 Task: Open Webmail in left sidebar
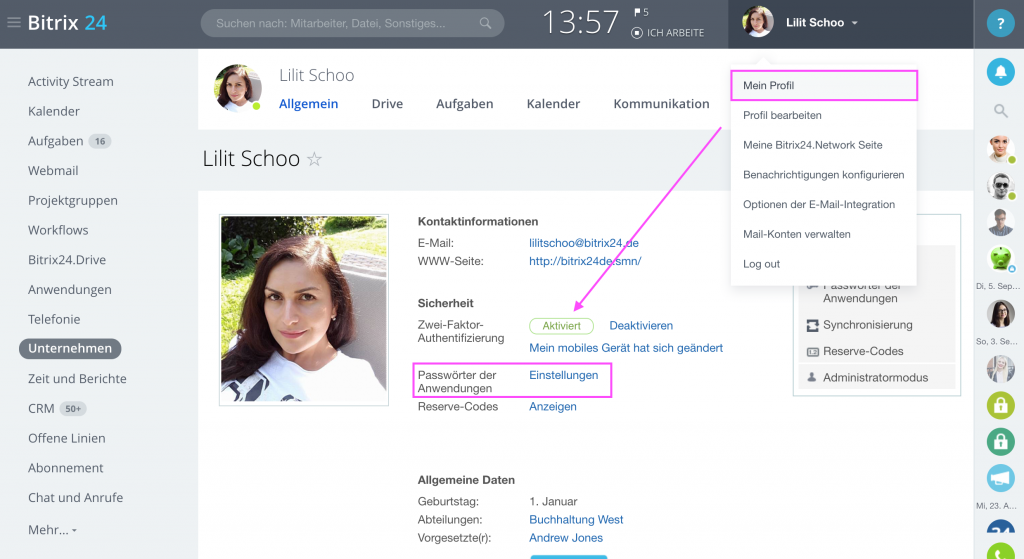pos(53,171)
